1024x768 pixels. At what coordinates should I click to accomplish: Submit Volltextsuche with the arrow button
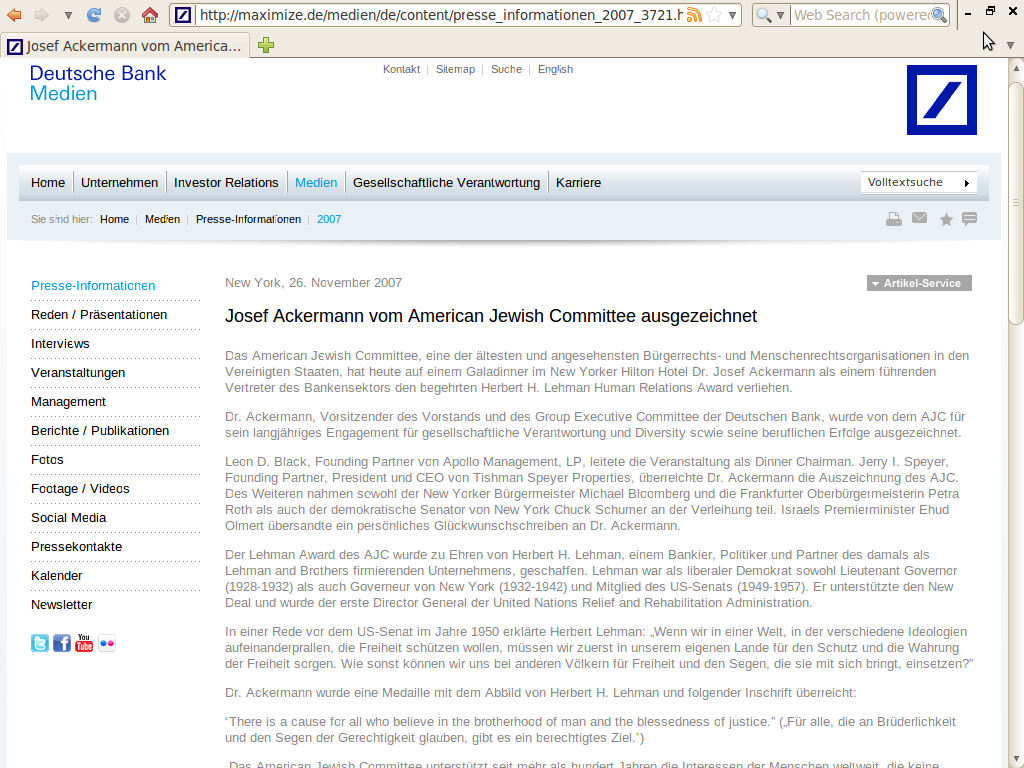coord(967,183)
